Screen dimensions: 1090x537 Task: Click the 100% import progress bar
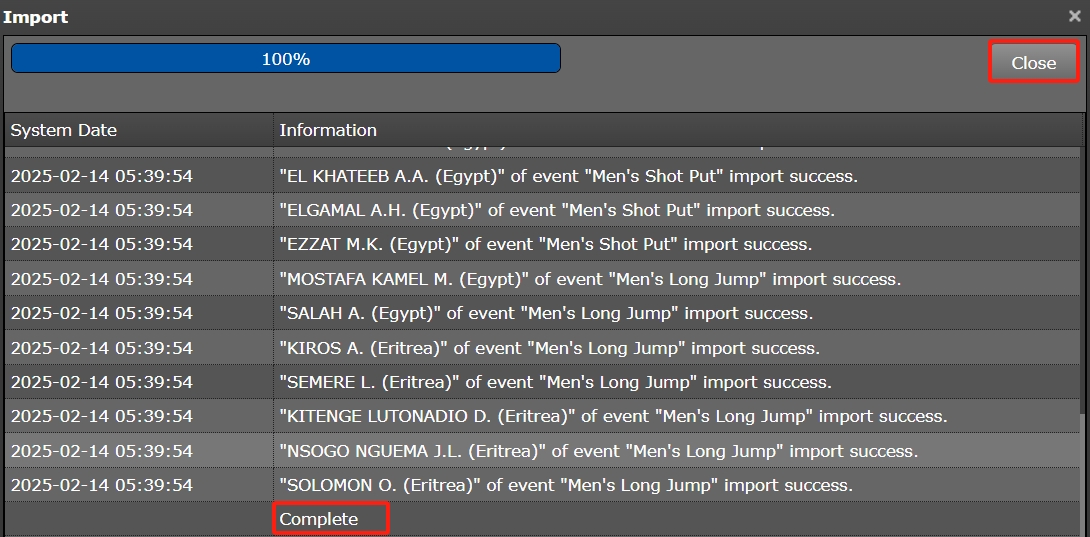[286, 59]
